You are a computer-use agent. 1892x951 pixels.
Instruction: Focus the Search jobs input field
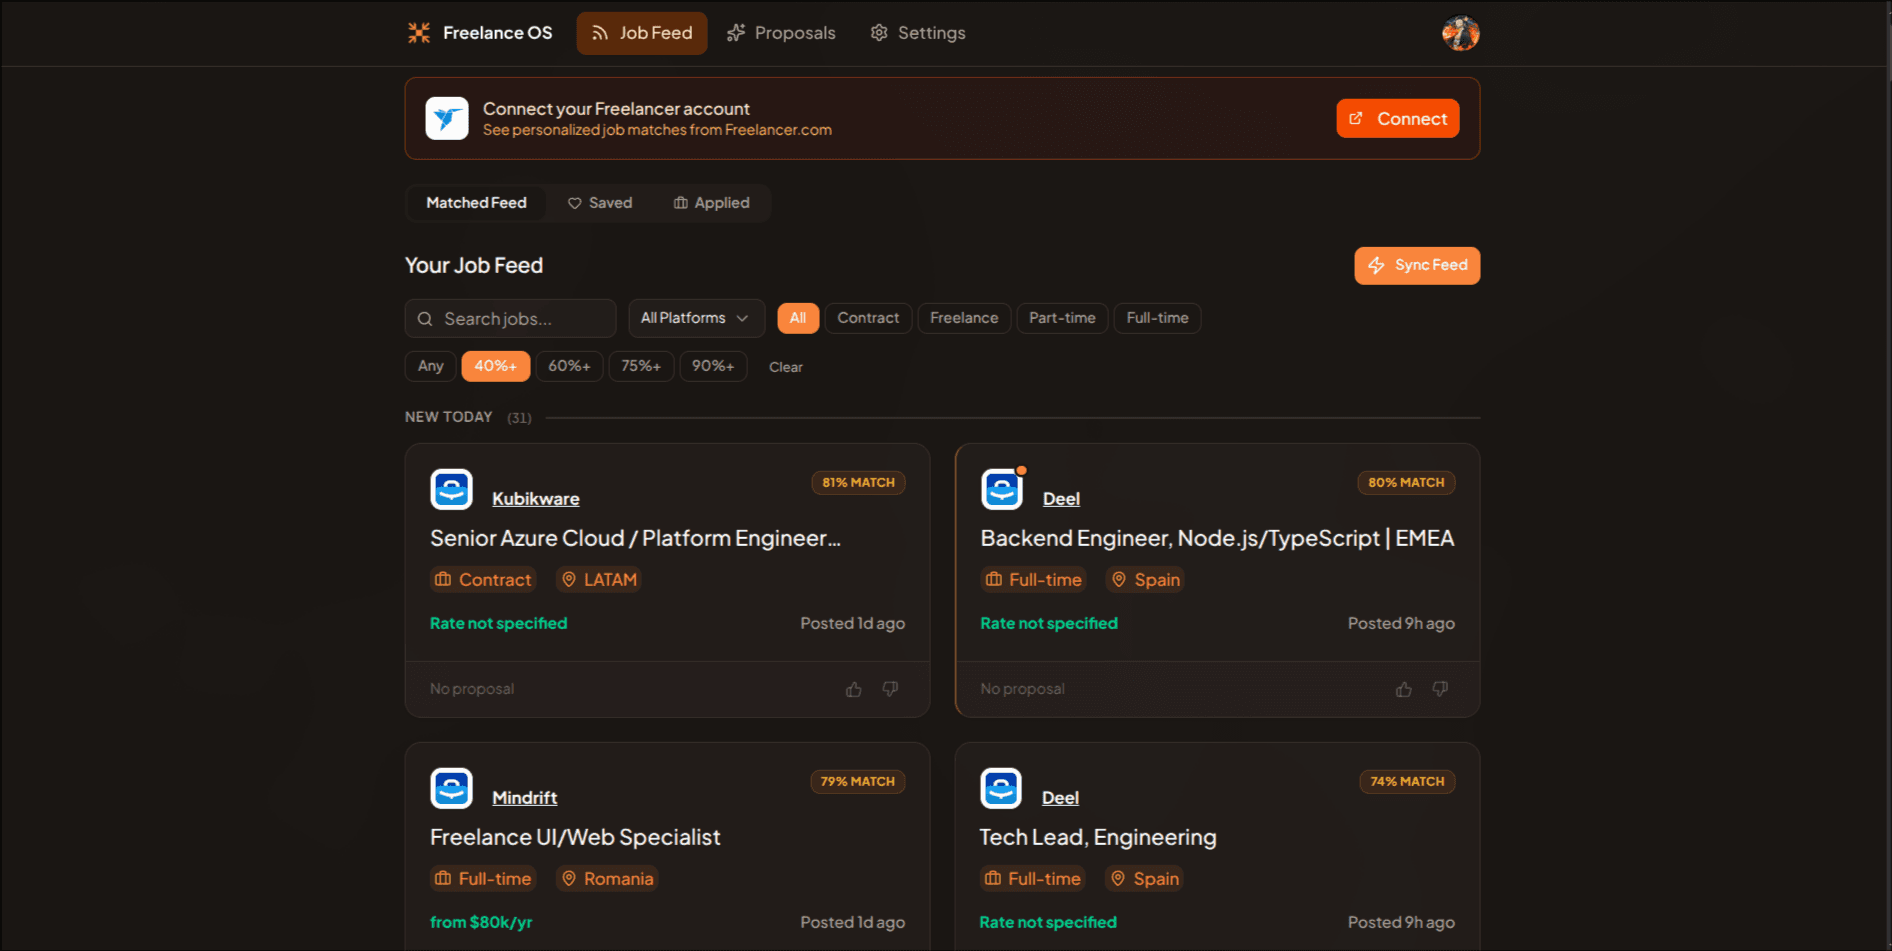tap(510, 318)
